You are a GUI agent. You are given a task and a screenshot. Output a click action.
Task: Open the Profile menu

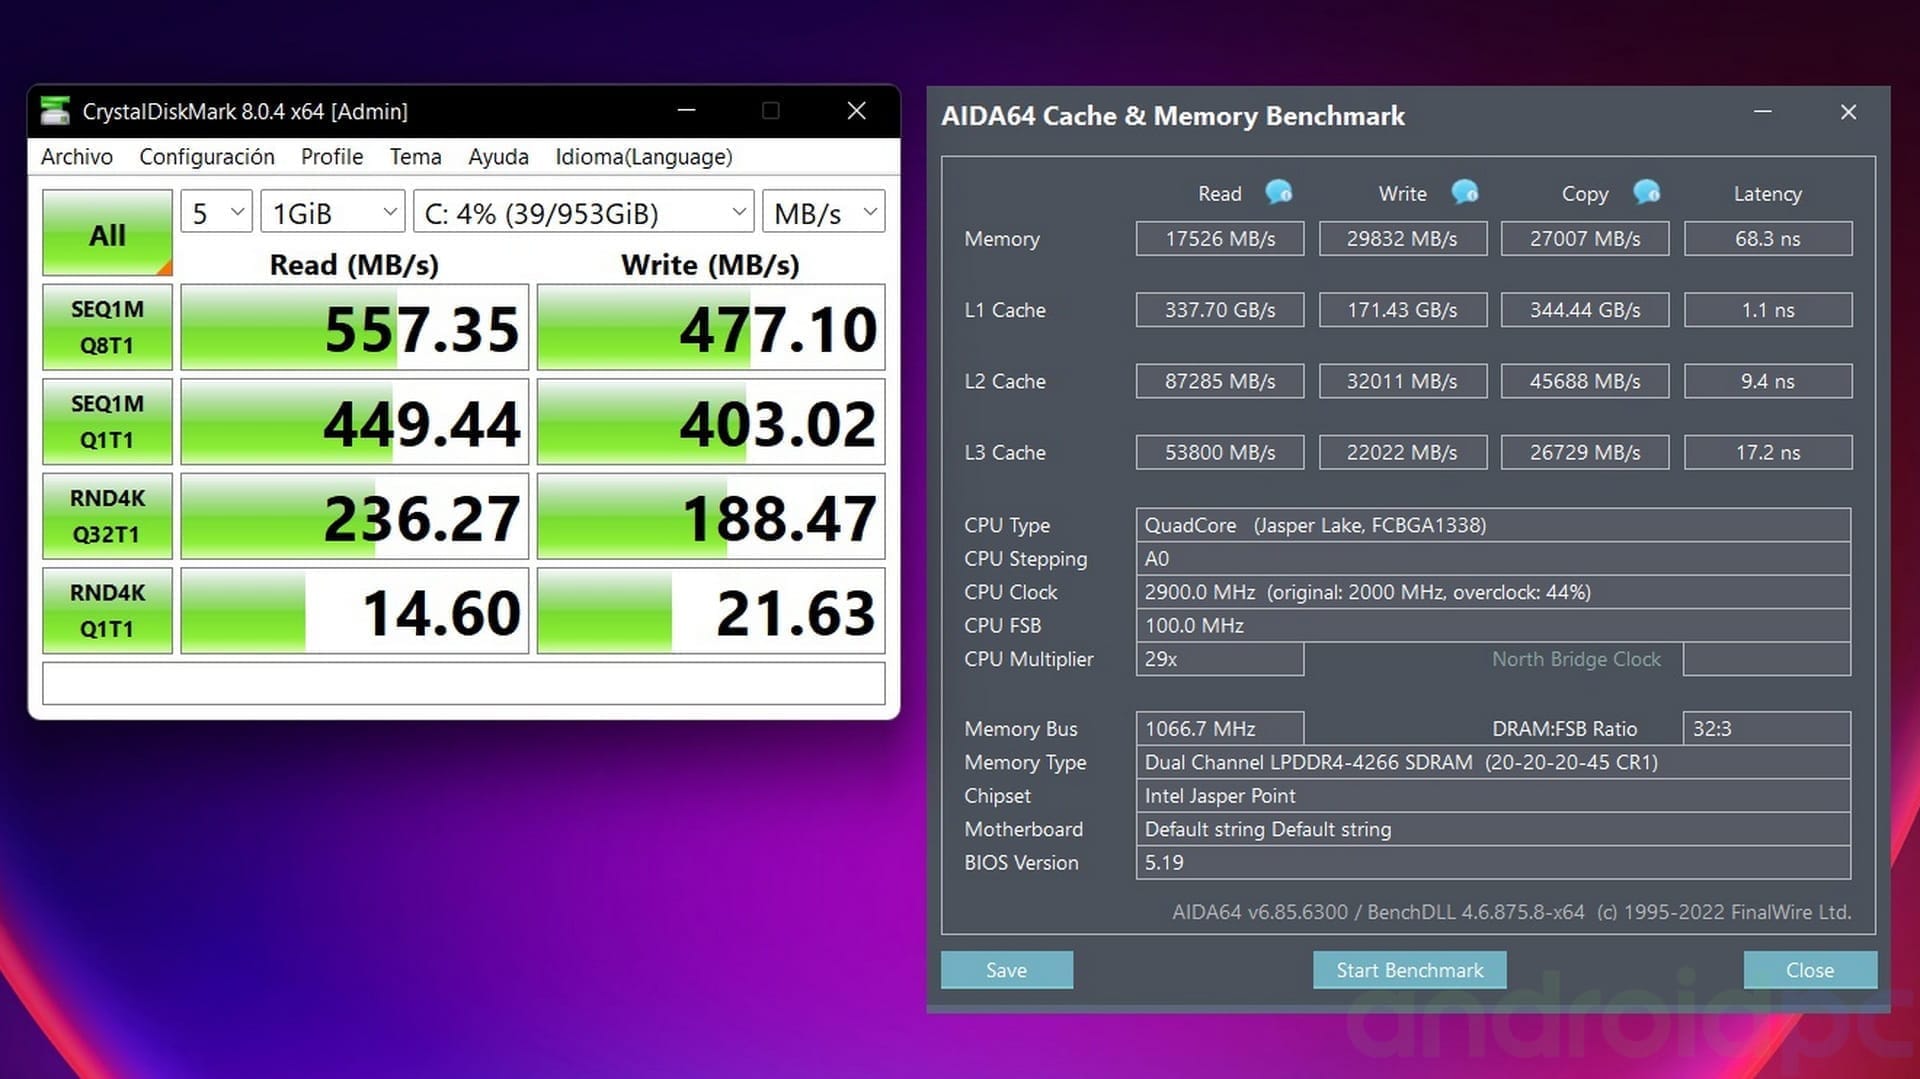pyautogui.click(x=332, y=157)
